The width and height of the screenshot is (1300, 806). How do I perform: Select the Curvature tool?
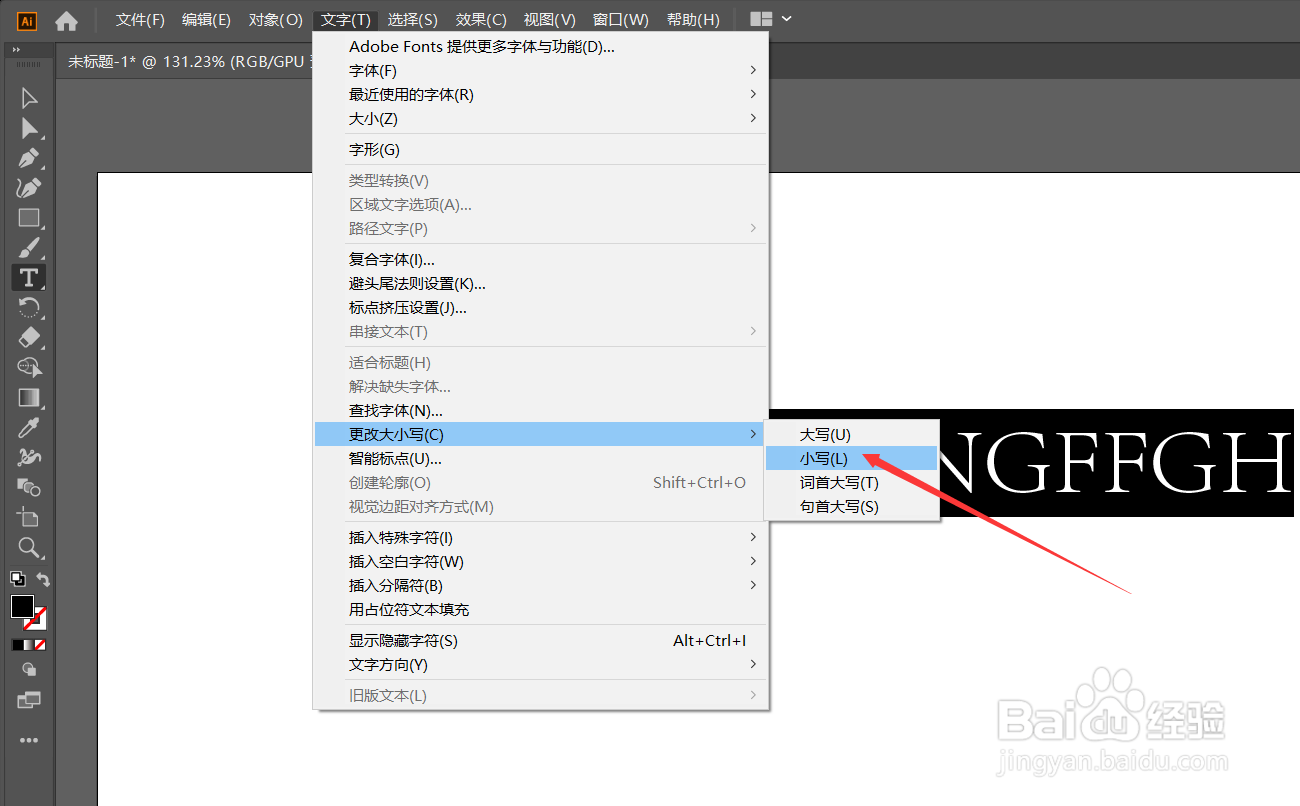[x=29, y=188]
